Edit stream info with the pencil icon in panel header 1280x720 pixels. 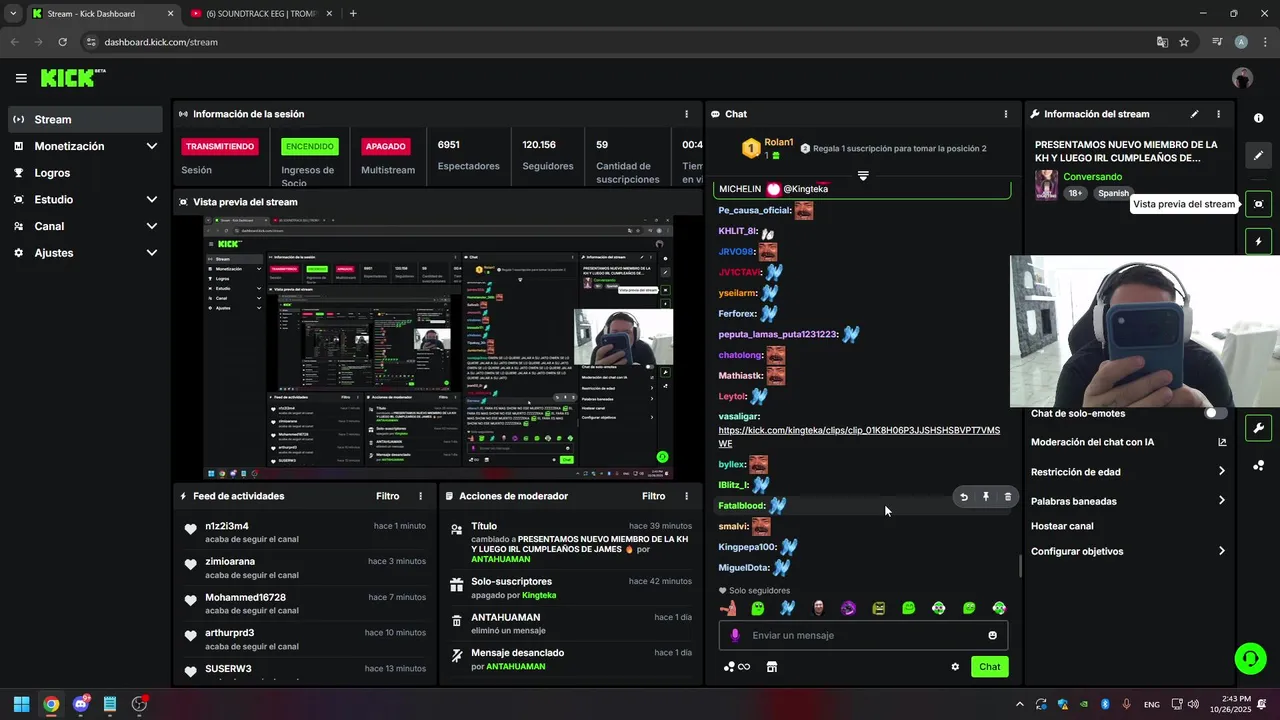1194,114
